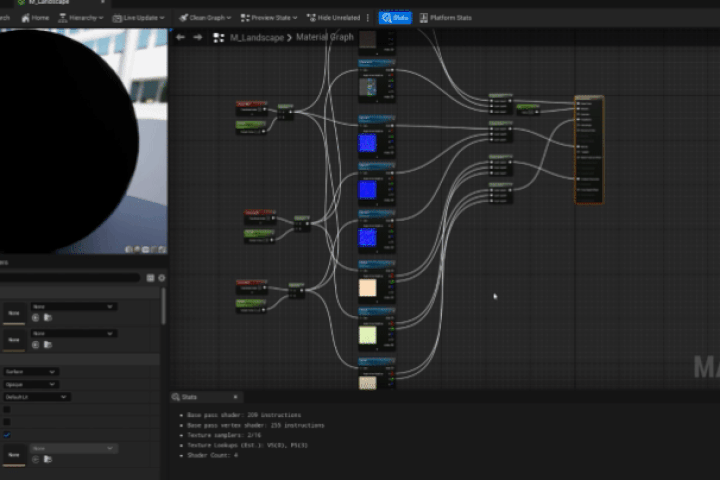Toggle Hide Unrelated nodes
The height and width of the screenshot is (480, 720).
click(333, 18)
